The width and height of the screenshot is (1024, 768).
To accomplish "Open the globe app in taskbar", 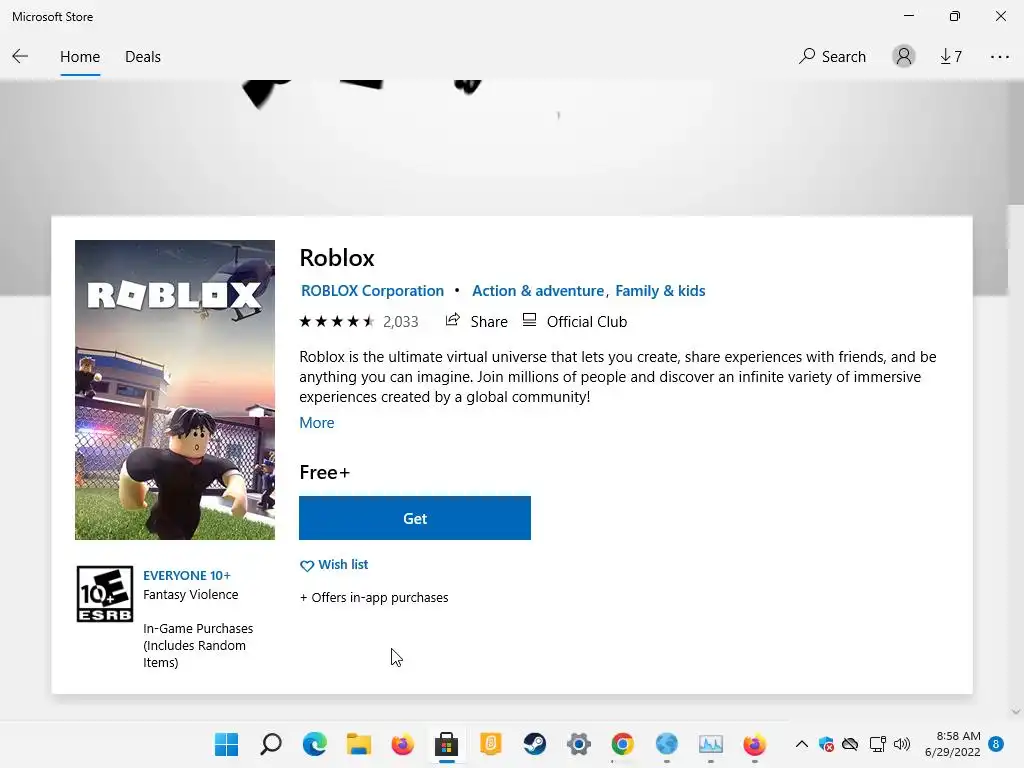I will [666, 744].
